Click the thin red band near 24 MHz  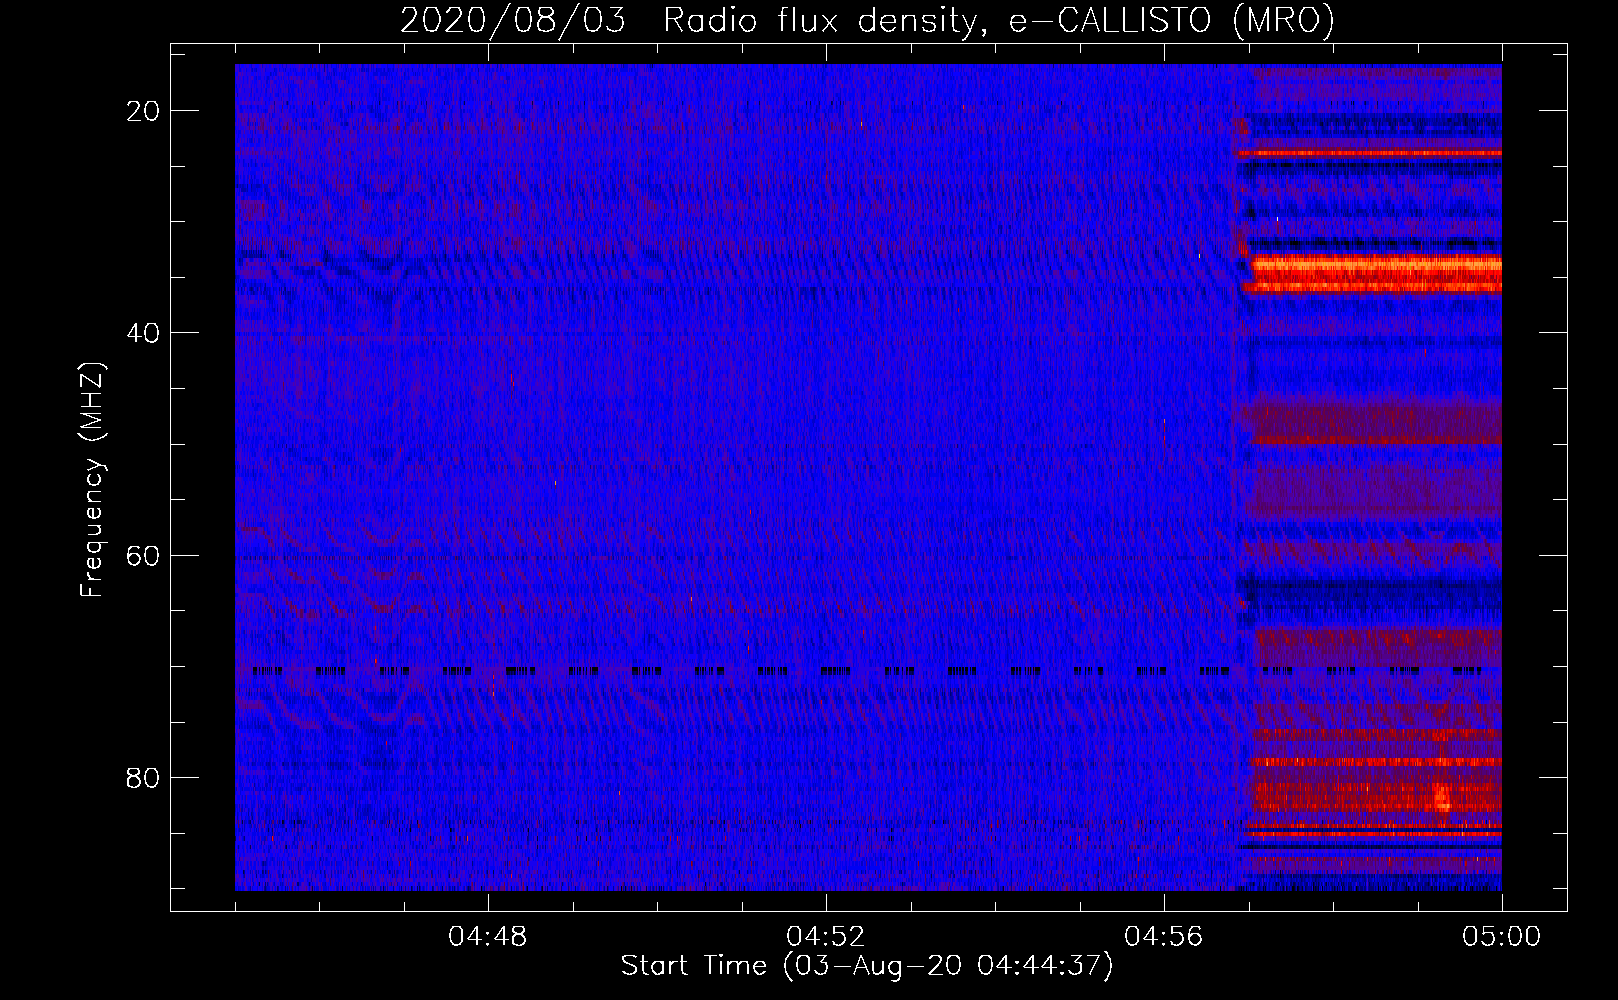1369,154
